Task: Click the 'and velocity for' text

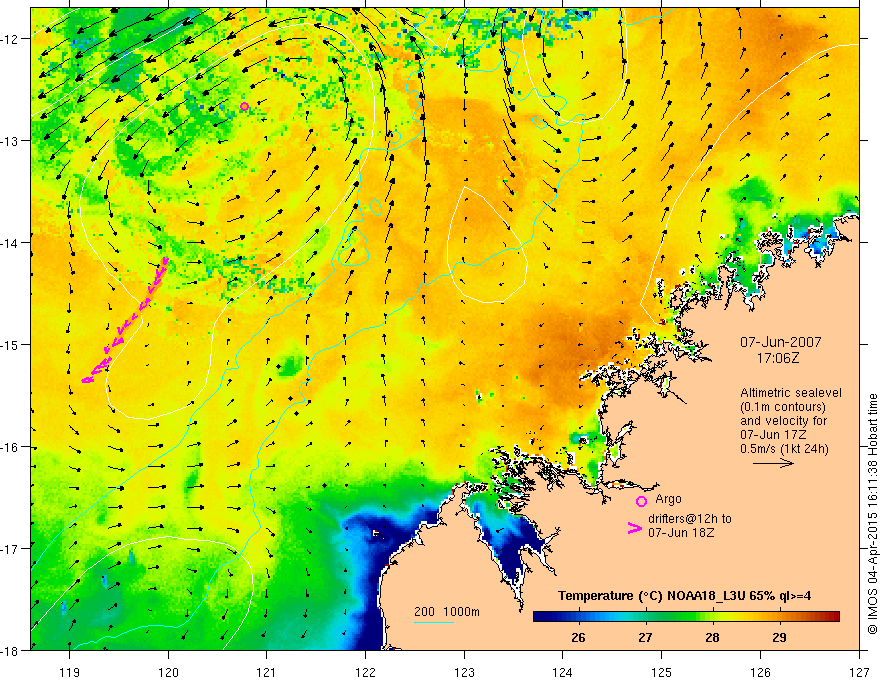Action: tap(783, 421)
